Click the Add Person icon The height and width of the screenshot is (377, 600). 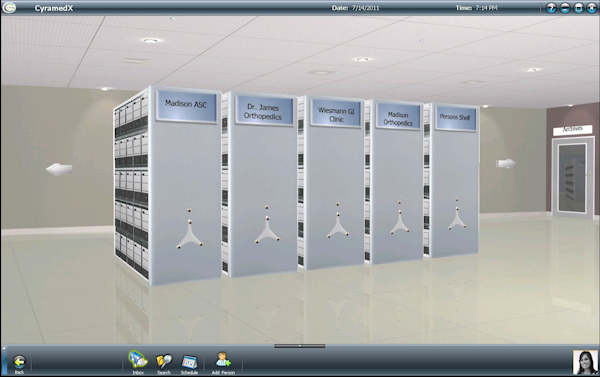[x=223, y=360]
